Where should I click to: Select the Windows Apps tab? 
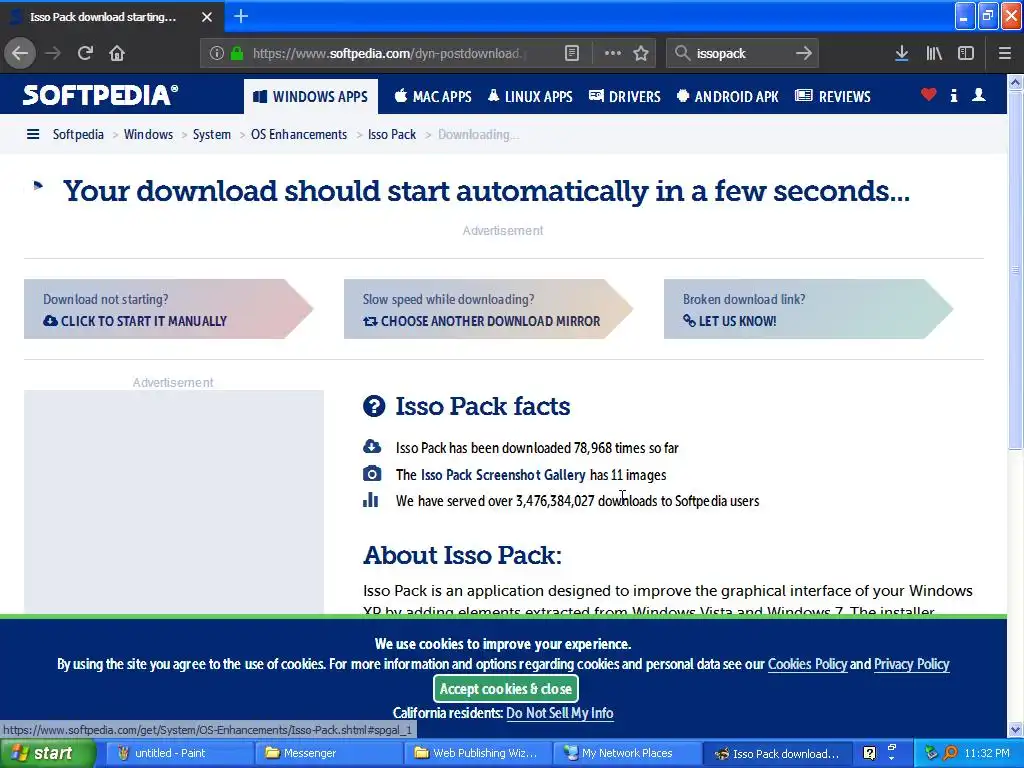(311, 97)
